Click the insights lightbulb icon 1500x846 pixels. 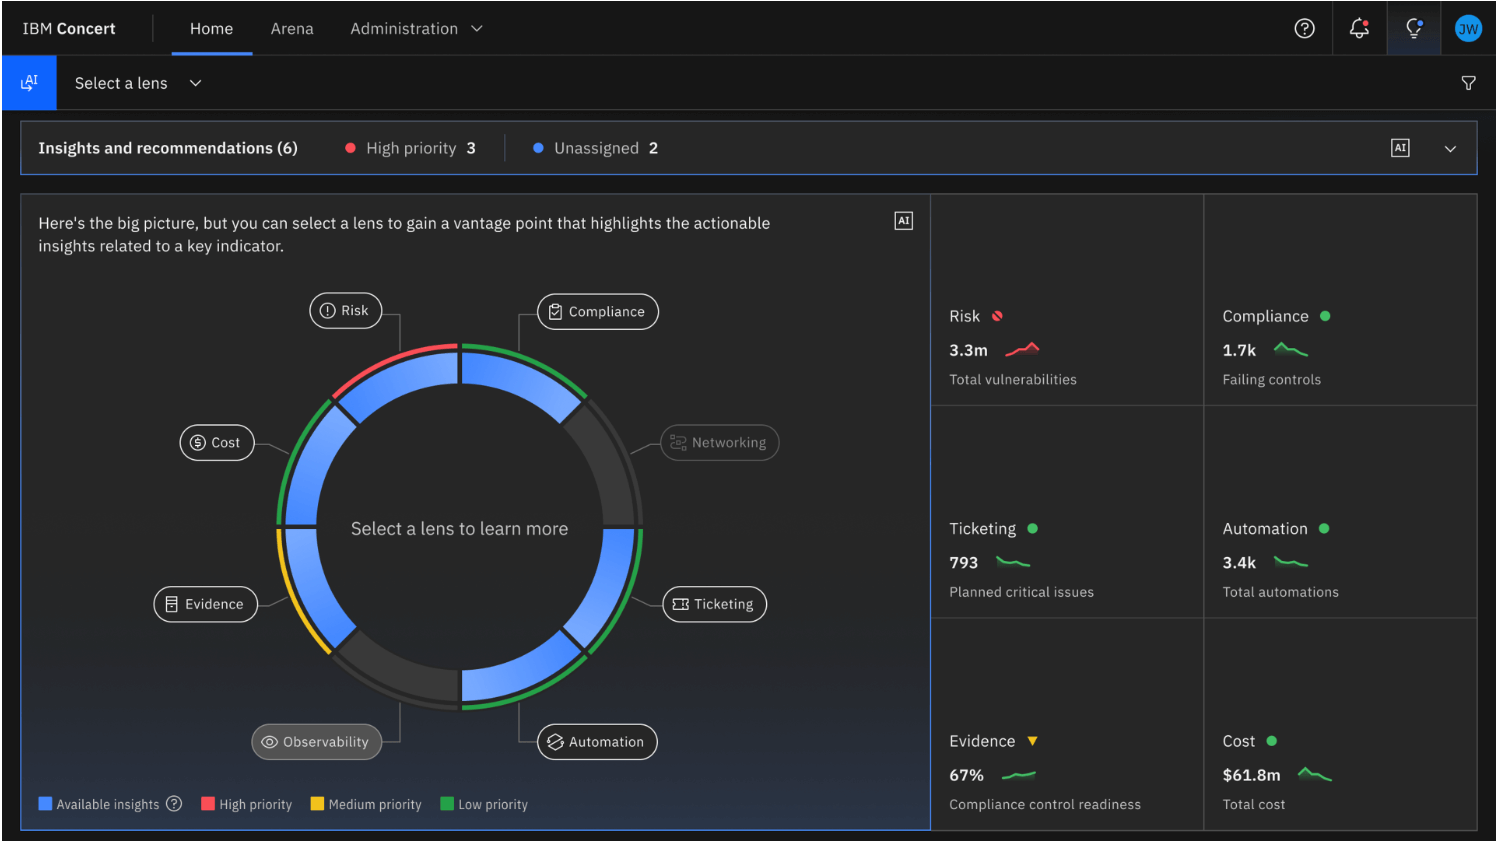click(x=1413, y=28)
